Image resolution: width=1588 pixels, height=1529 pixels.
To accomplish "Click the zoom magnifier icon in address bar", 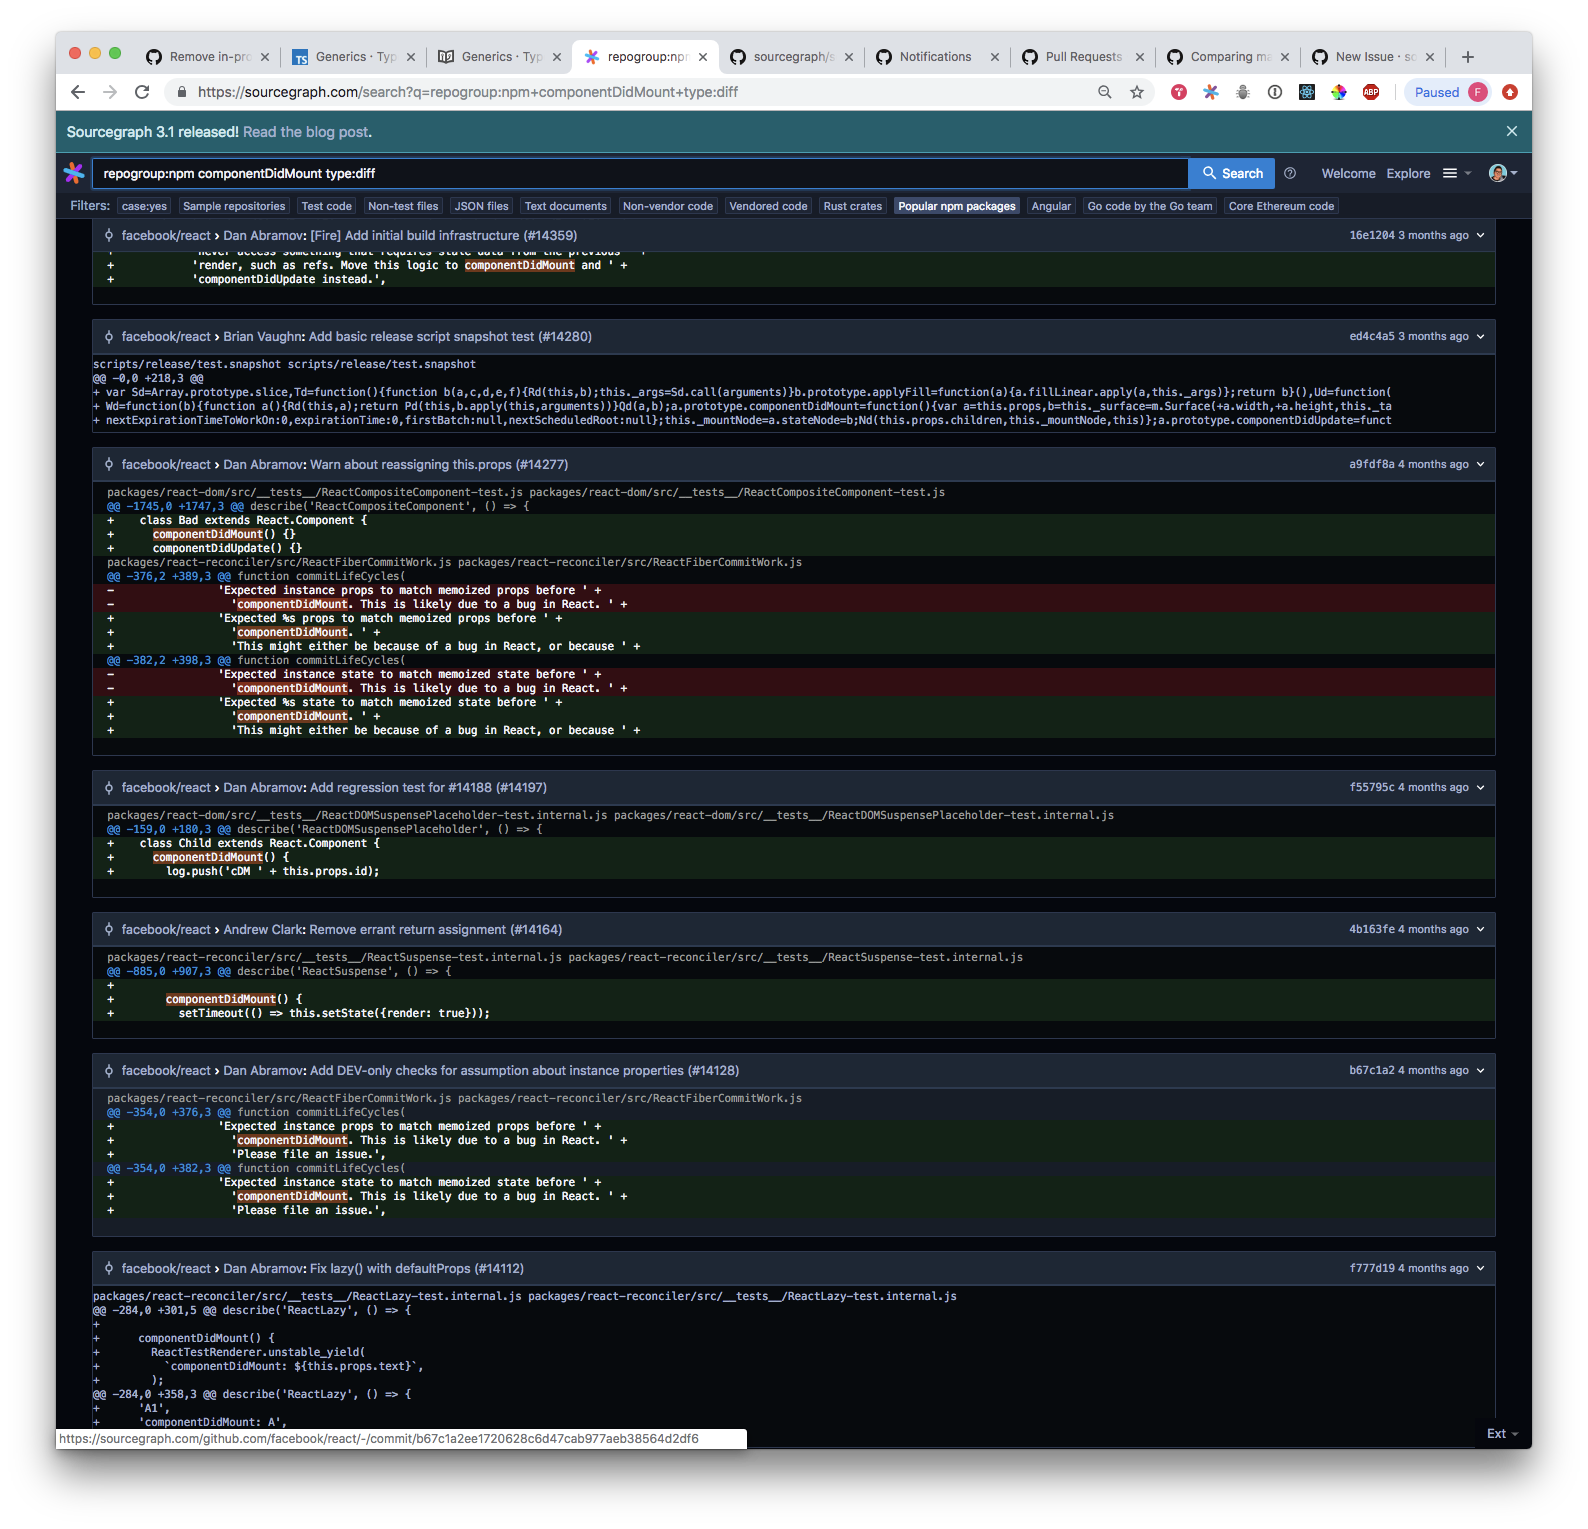I will coord(1105,92).
